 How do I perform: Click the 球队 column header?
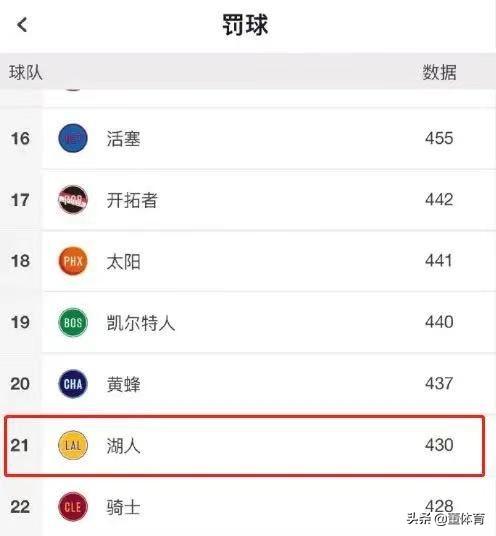pos(26,72)
